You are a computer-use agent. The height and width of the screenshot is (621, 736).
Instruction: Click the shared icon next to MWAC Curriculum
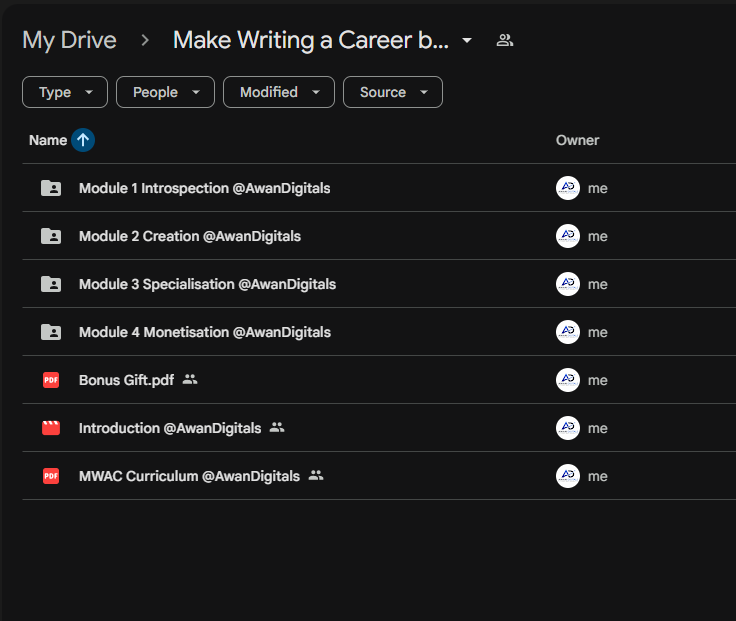click(x=316, y=475)
